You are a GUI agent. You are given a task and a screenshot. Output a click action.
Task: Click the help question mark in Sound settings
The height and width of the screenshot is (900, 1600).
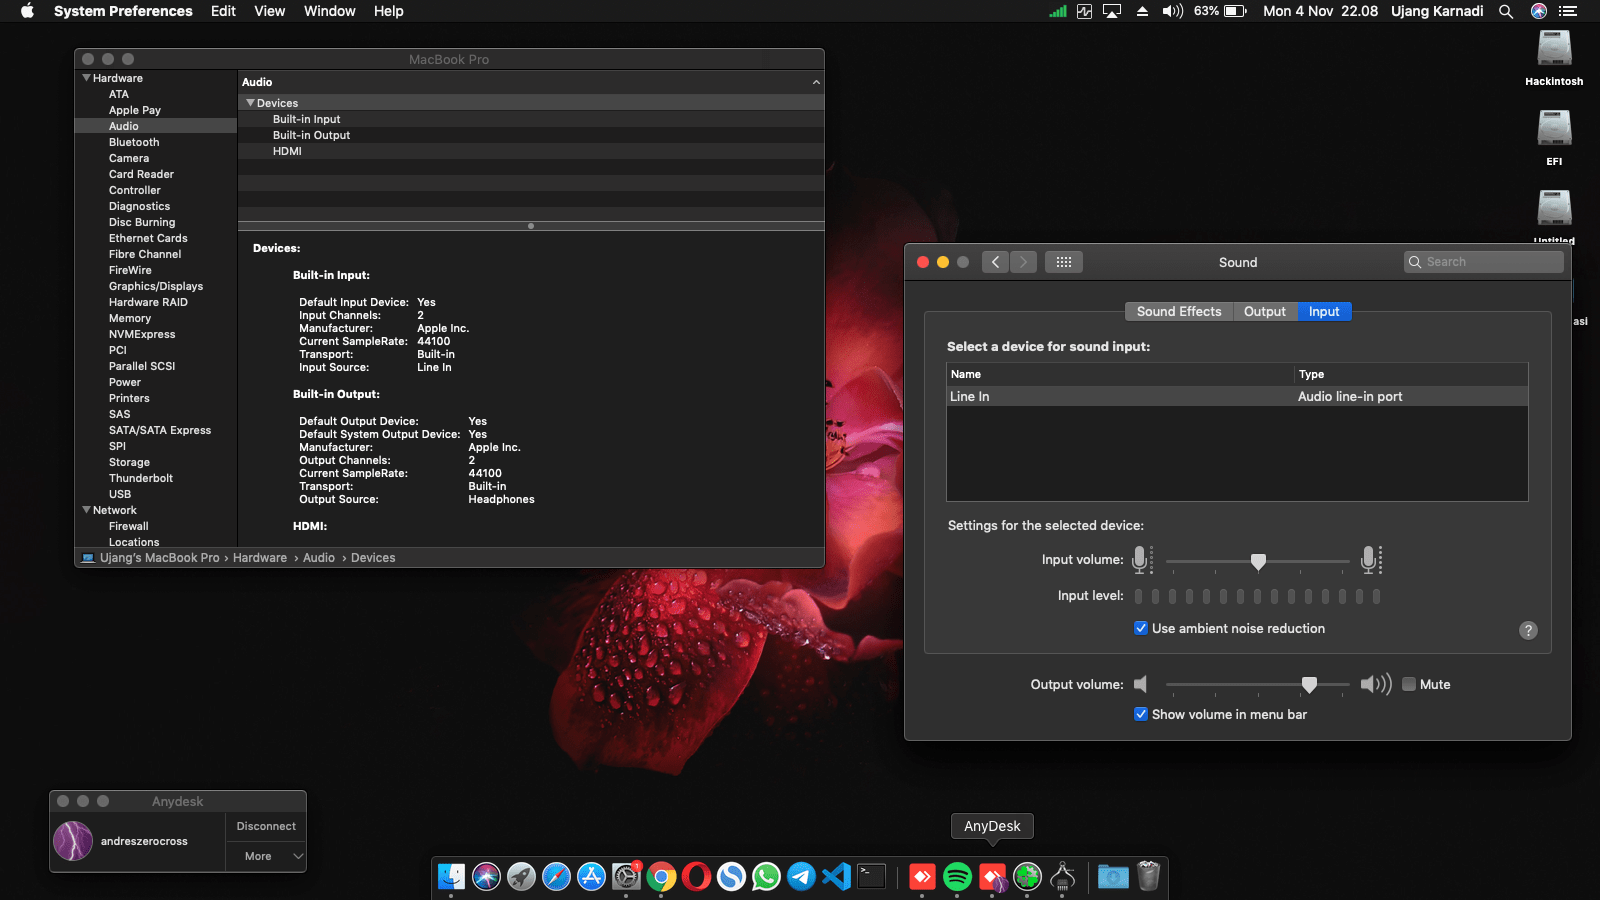[1527, 630]
